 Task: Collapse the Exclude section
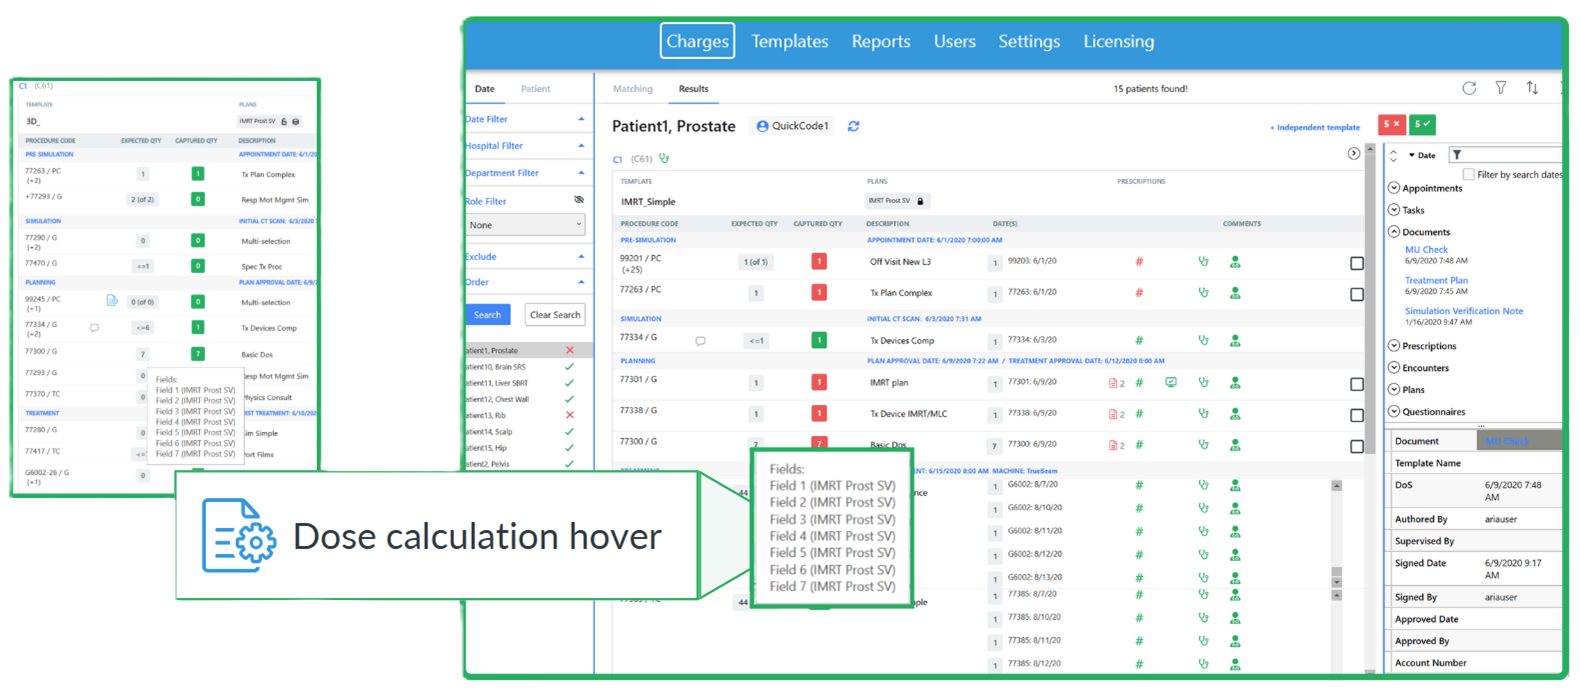(581, 257)
